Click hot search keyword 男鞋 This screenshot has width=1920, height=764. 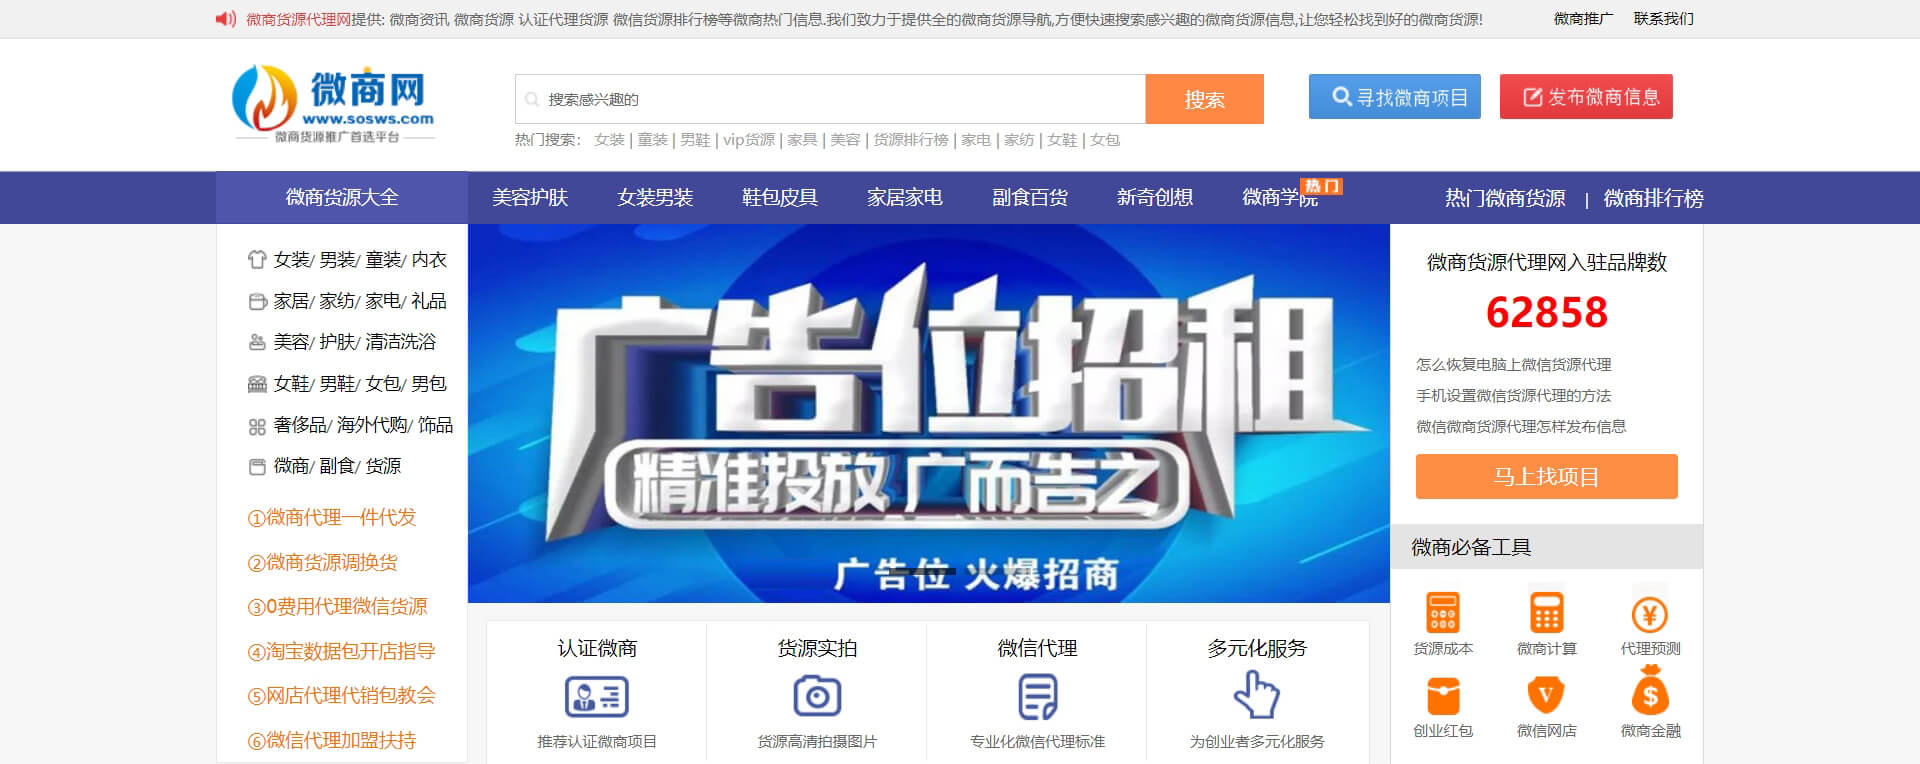695,140
